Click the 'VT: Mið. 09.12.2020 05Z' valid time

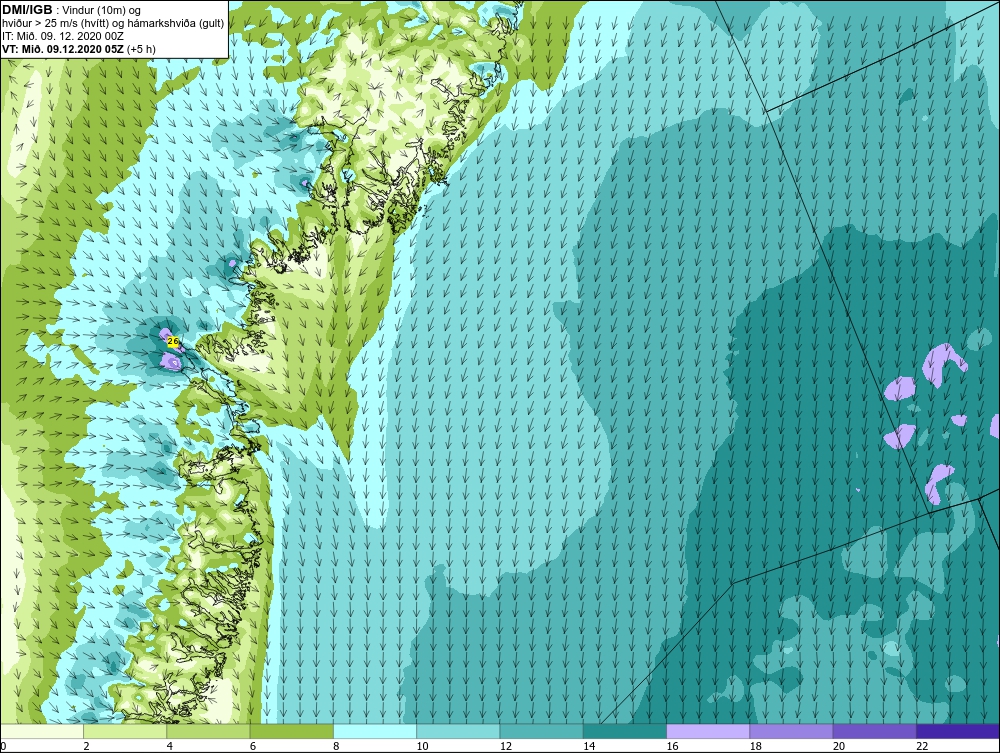coord(64,48)
